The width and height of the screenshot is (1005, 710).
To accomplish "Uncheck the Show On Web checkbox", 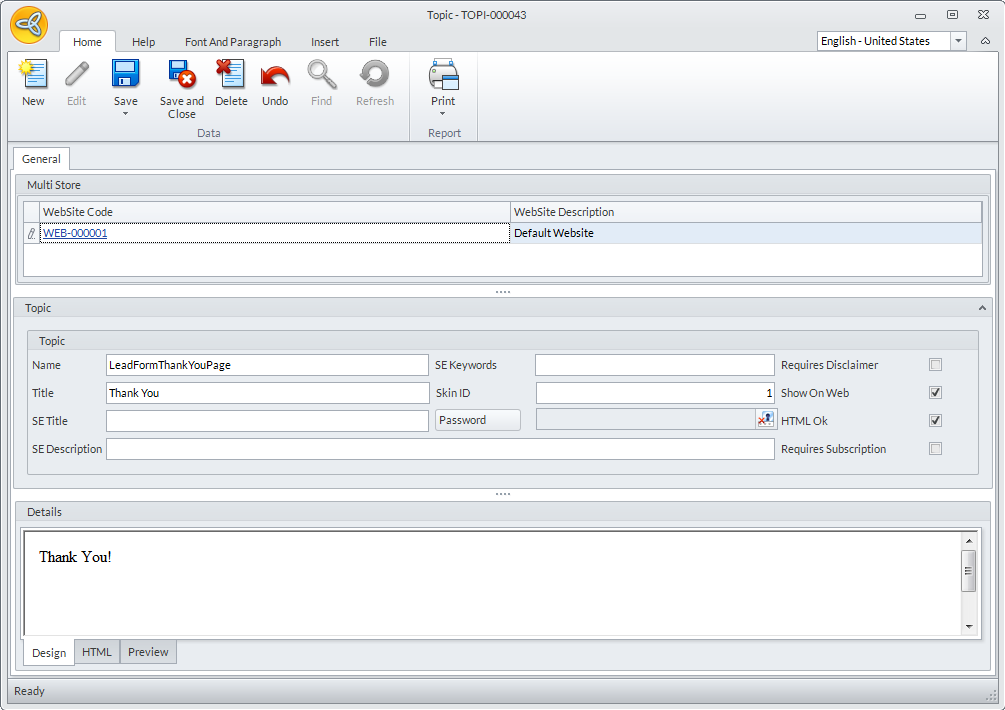I will [935, 393].
